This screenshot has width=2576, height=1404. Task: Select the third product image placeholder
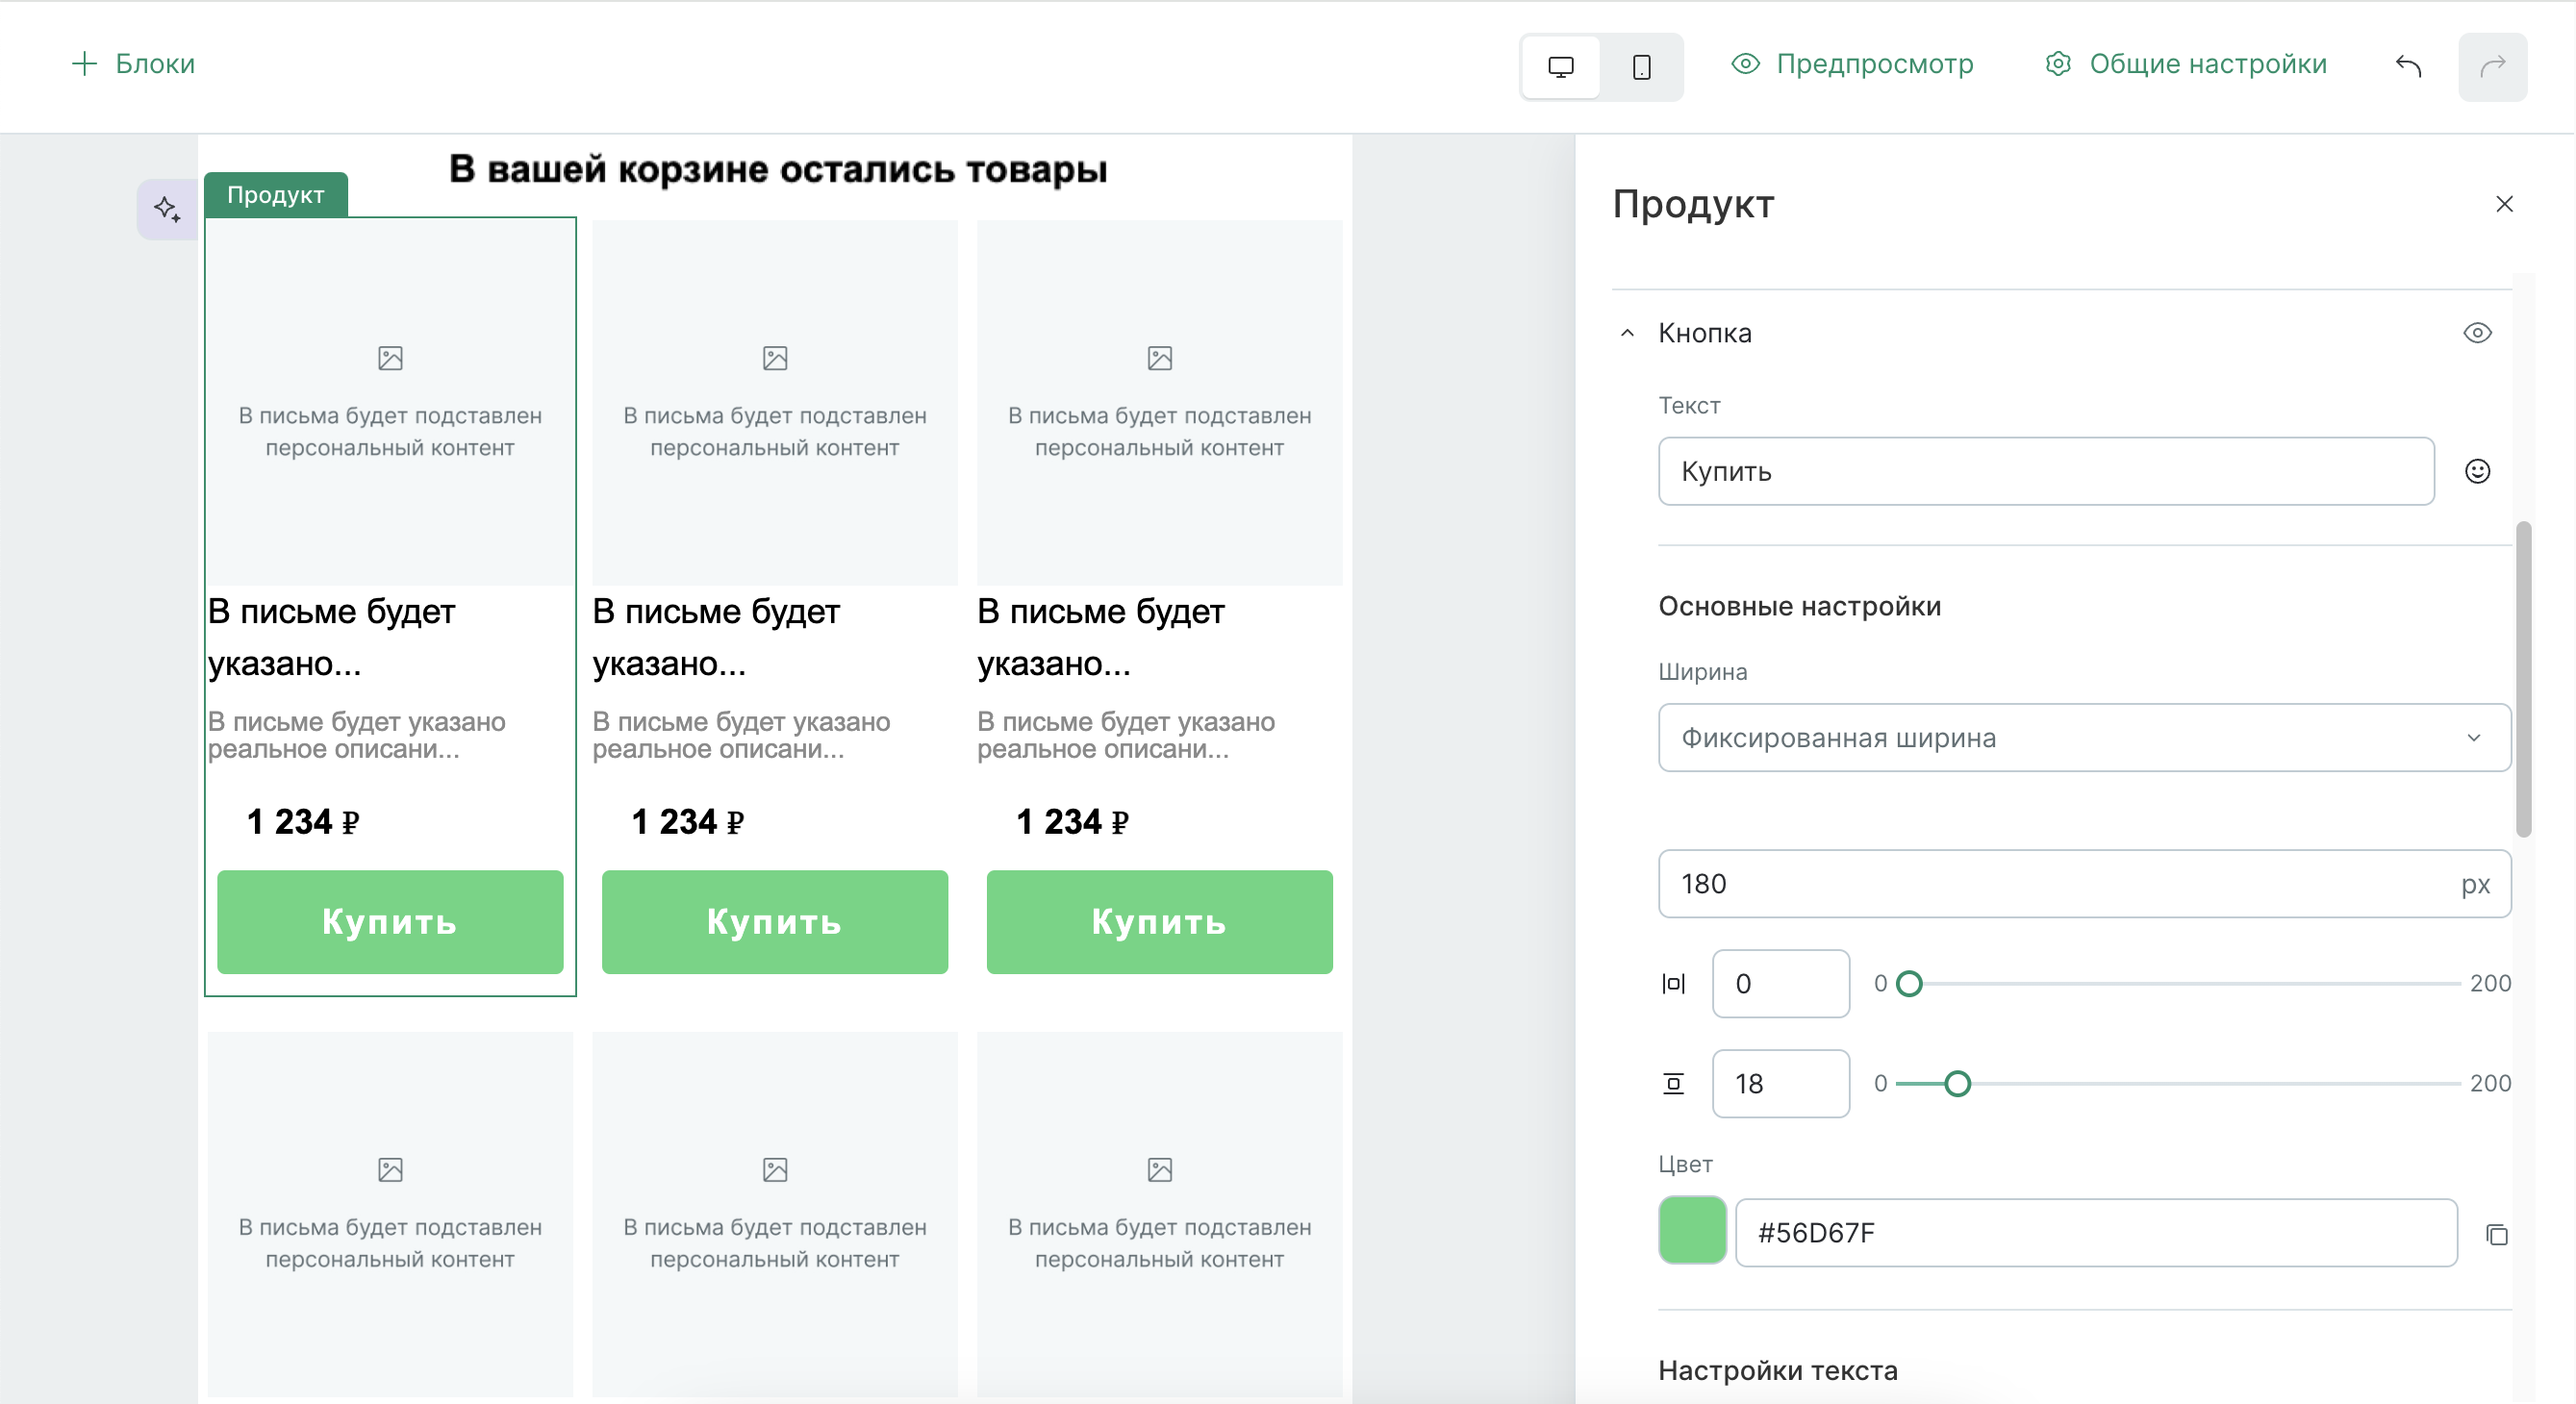point(1159,402)
